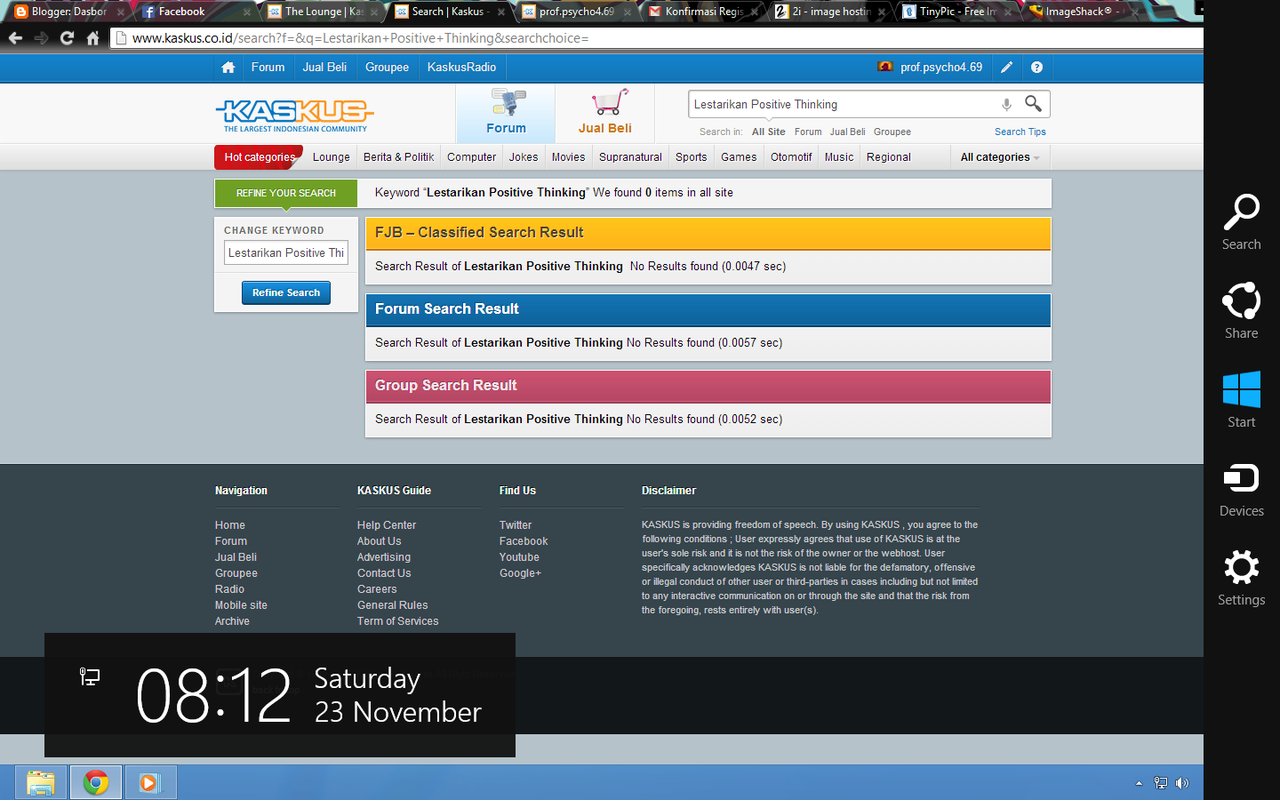Click the Chrome taskbar icon
1280x800 pixels.
[x=96, y=782]
